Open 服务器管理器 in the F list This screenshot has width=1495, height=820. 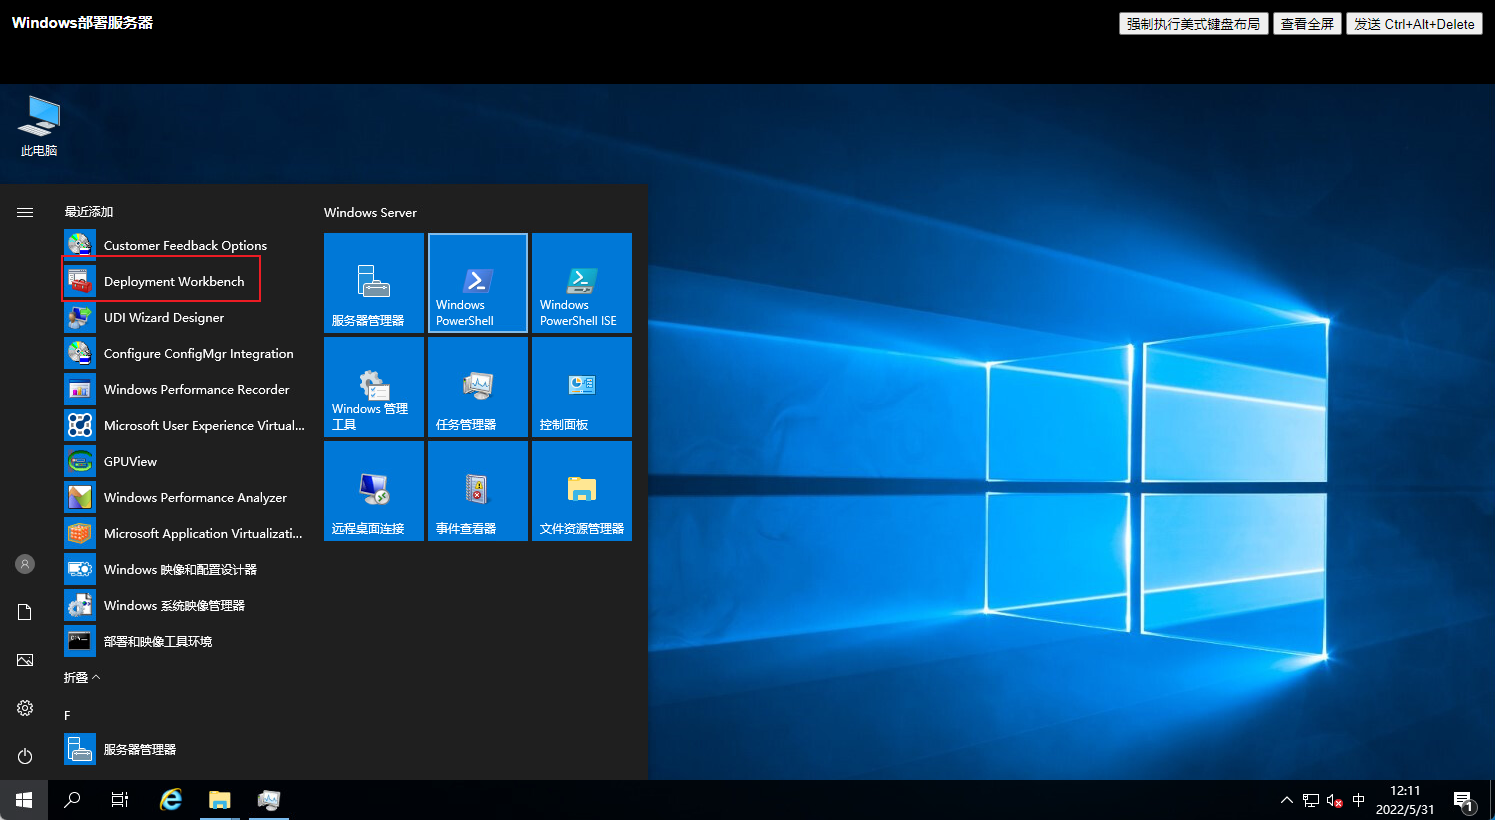tap(185, 749)
